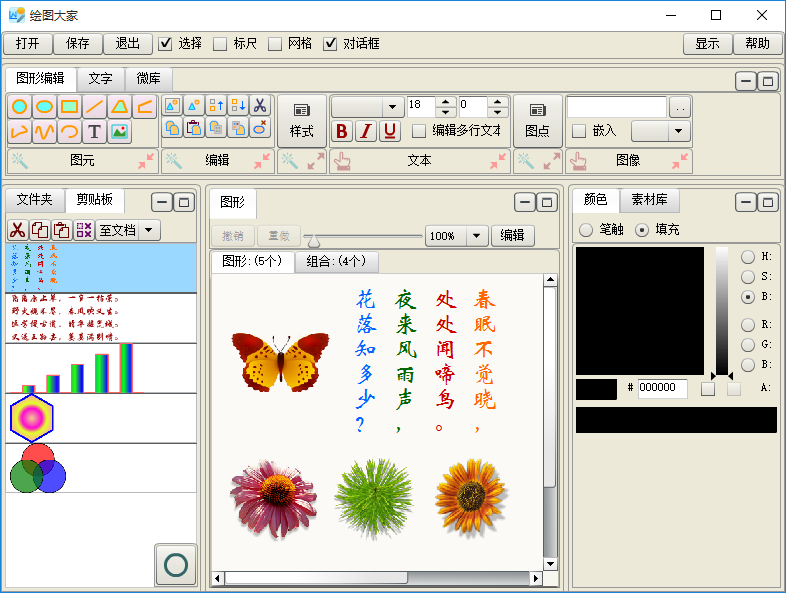Screen dimensions: 786x593
Task: Open the image mode dropdown beside 嵌入
Action: tap(678, 131)
